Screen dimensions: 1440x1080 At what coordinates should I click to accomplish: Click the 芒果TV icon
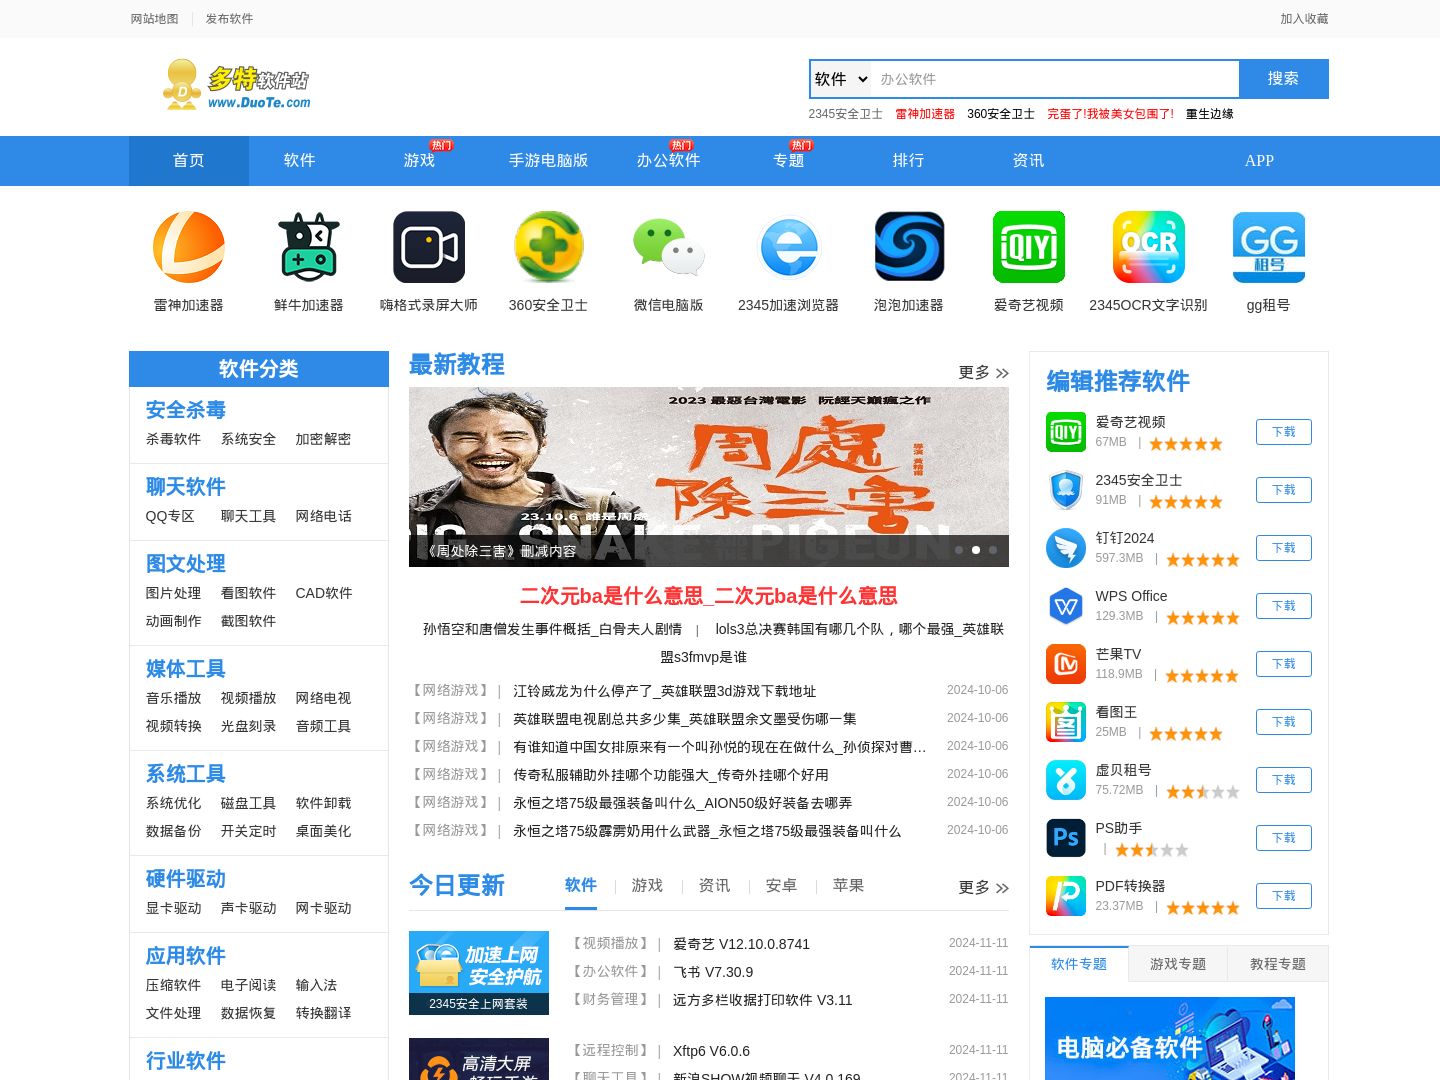[x=1066, y=664]
